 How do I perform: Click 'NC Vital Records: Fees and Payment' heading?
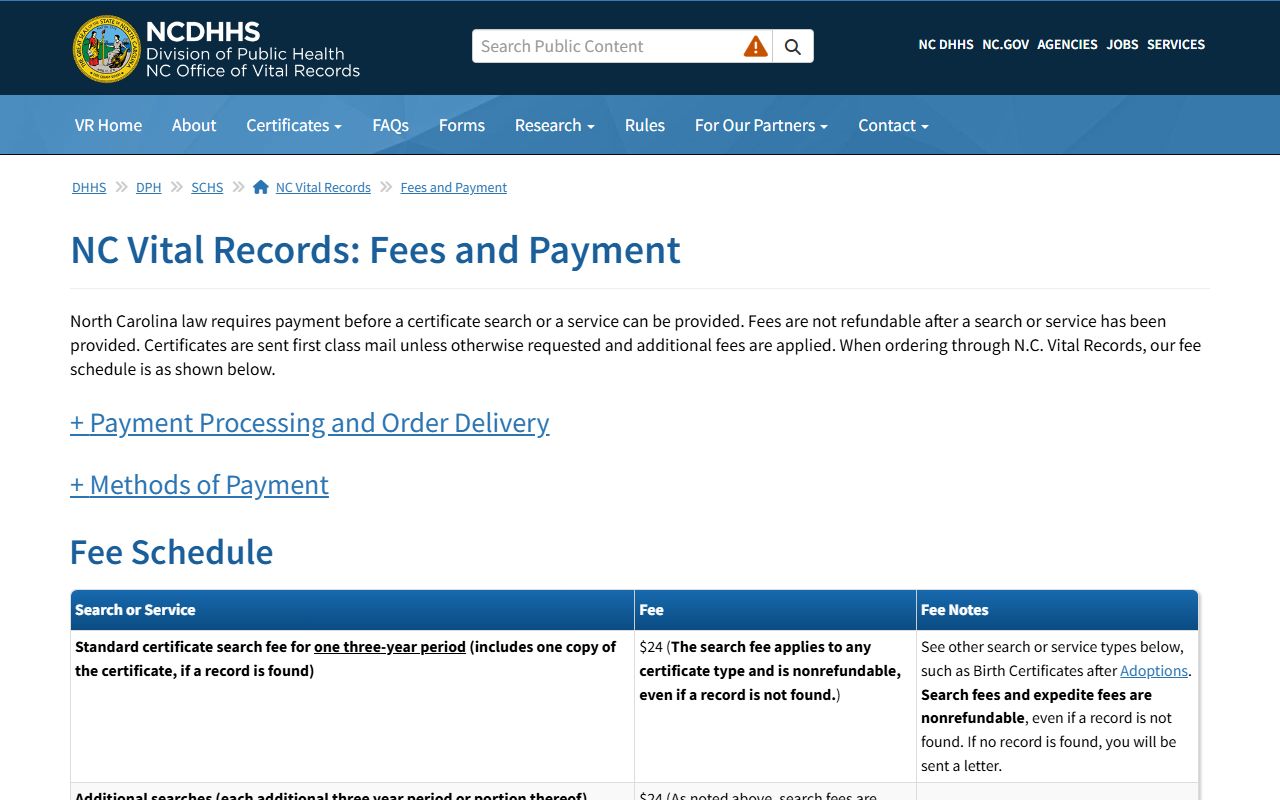click(x=375, y=250)
